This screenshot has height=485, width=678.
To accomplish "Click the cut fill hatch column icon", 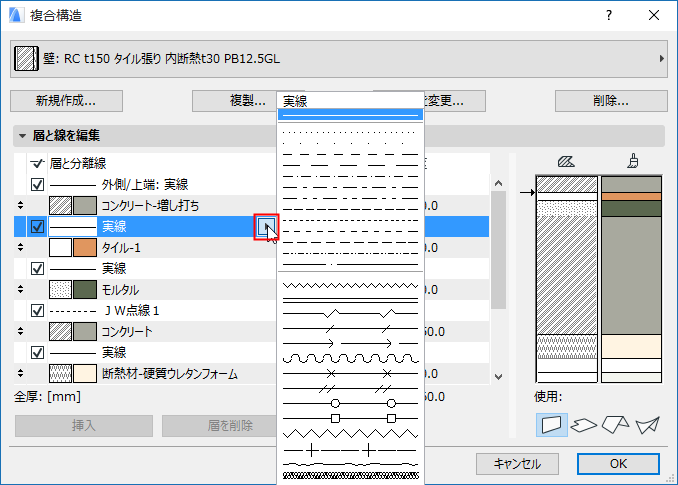I will coord(566,162).
